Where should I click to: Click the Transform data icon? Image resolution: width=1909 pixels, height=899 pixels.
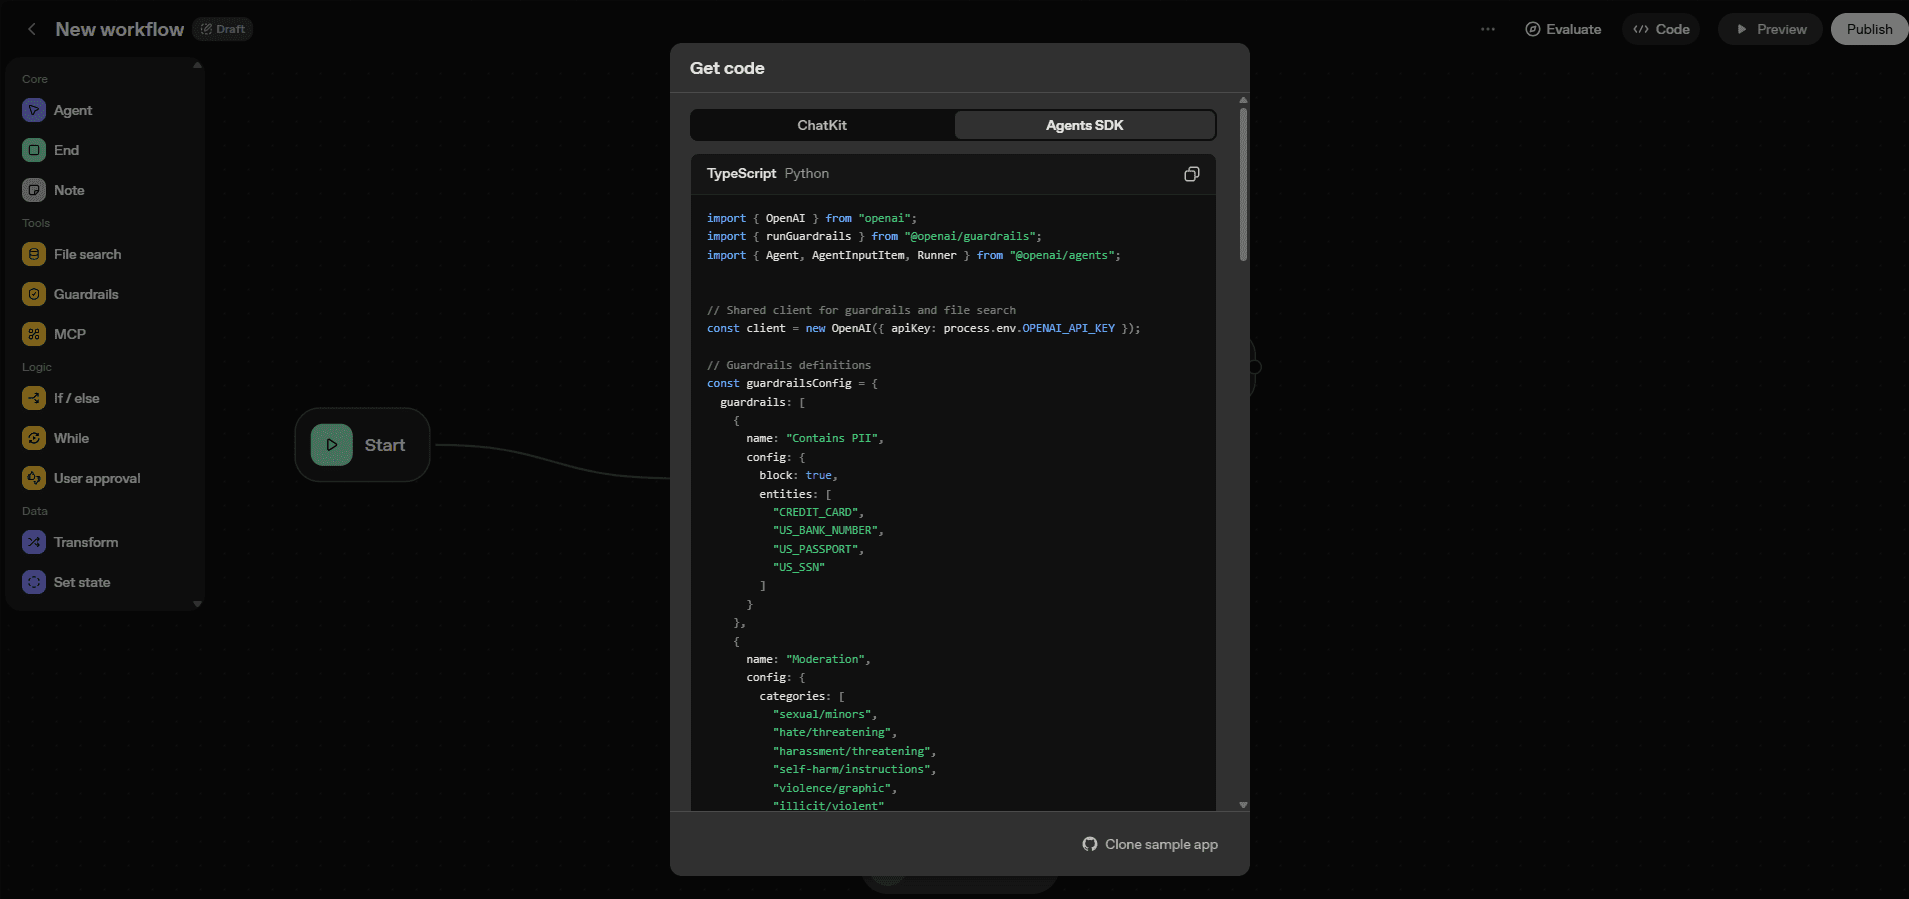coord(34,542)
